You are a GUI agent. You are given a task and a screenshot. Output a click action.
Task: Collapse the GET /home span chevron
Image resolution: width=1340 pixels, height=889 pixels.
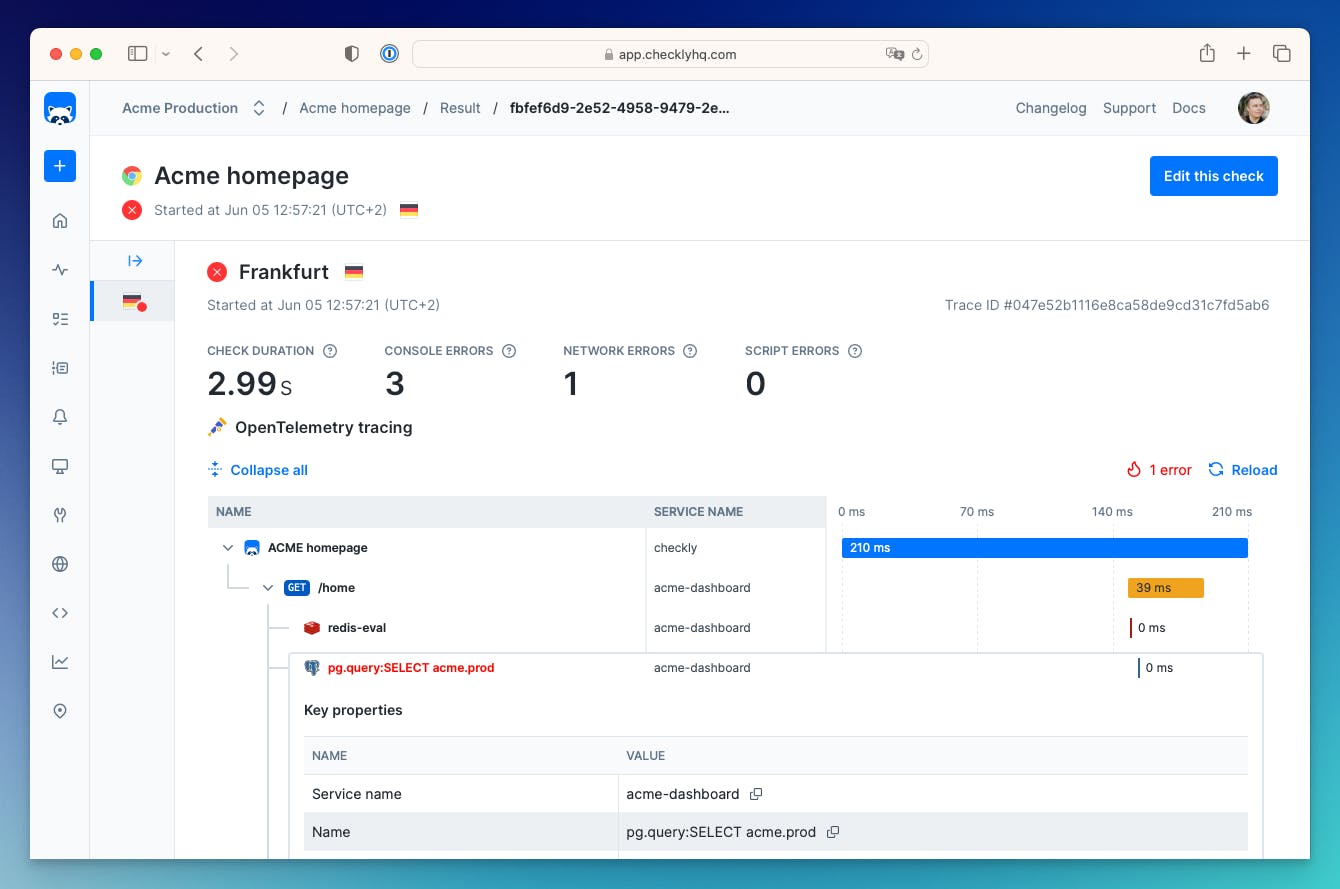pyautogui.click(x=268, y=588)
